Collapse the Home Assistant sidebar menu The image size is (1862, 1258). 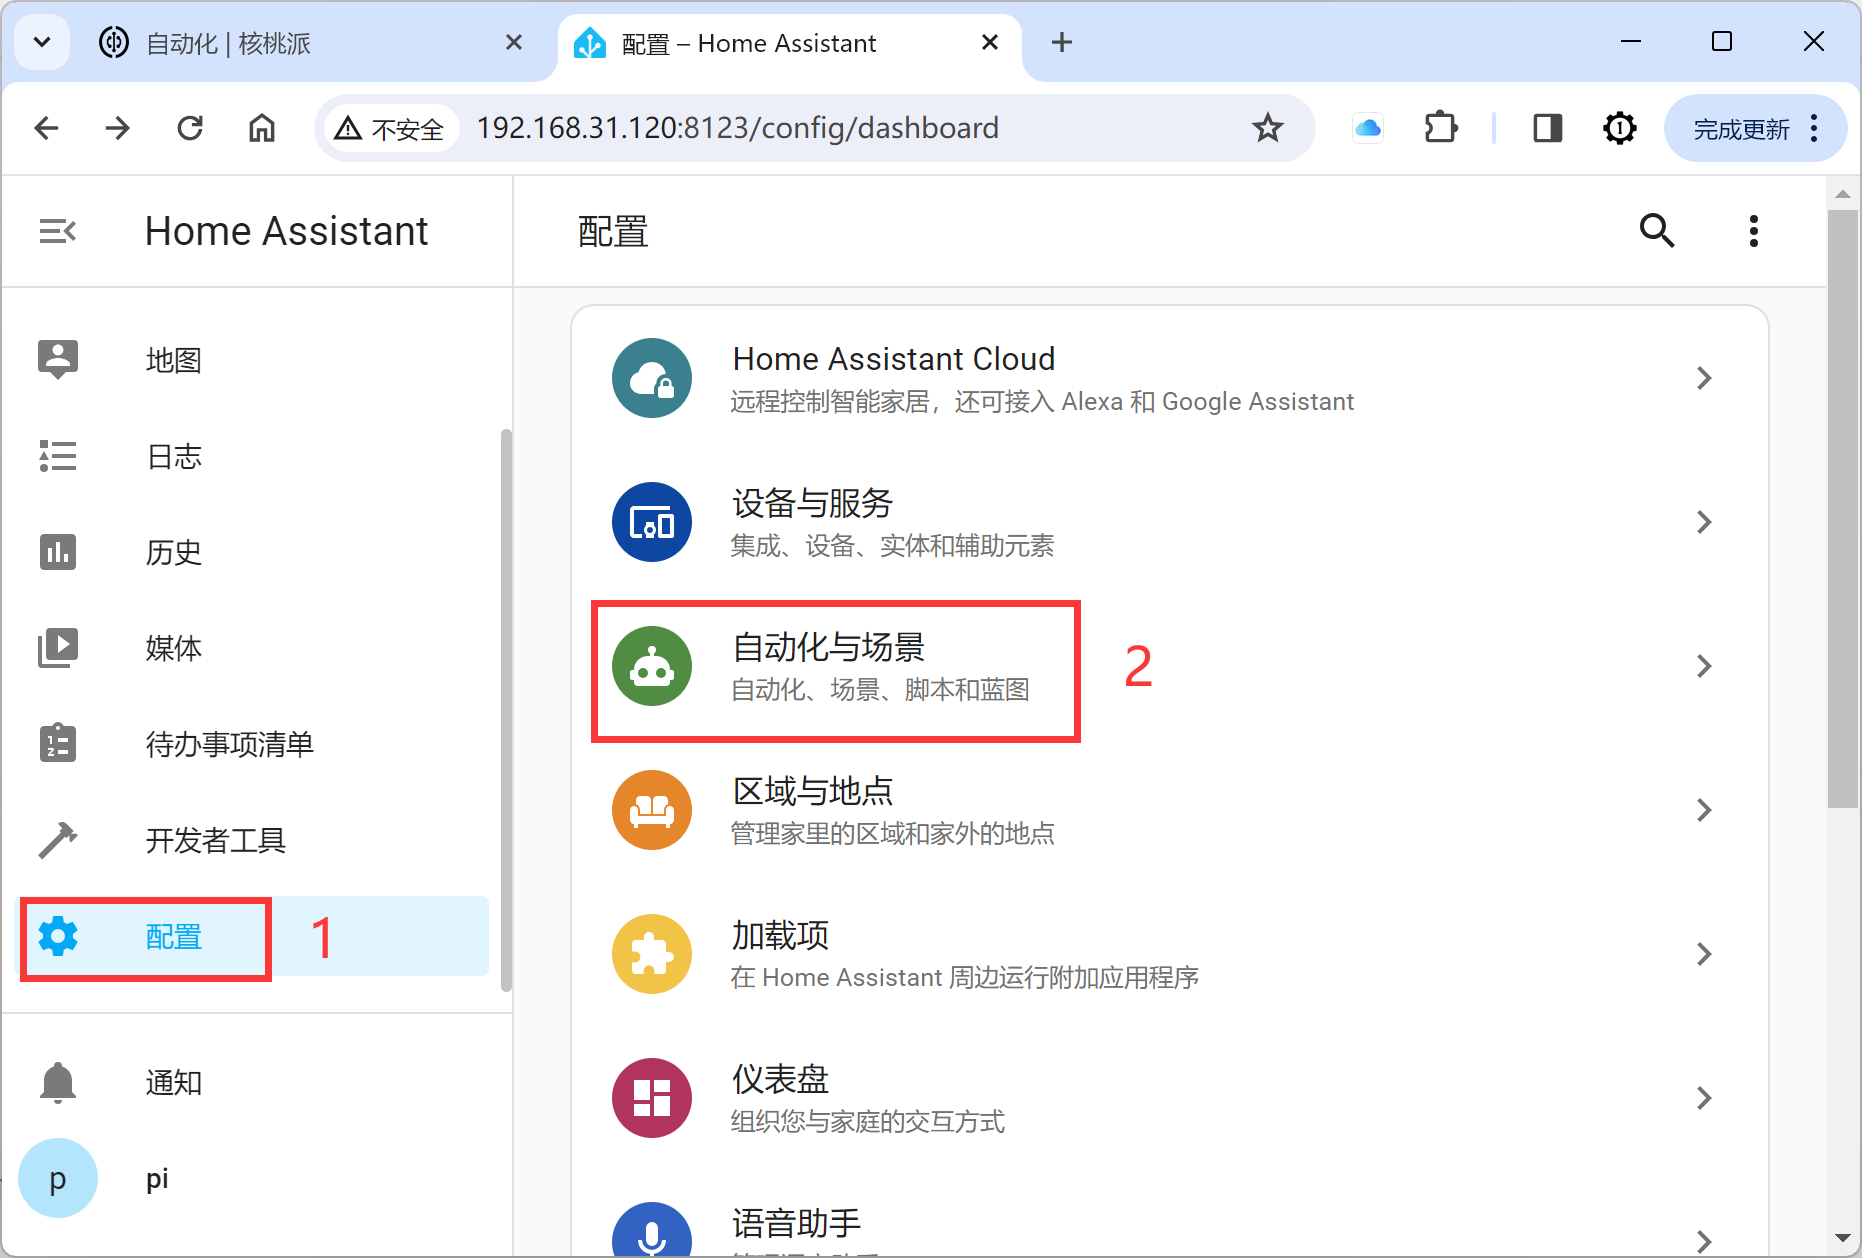(x=57, y=231)
